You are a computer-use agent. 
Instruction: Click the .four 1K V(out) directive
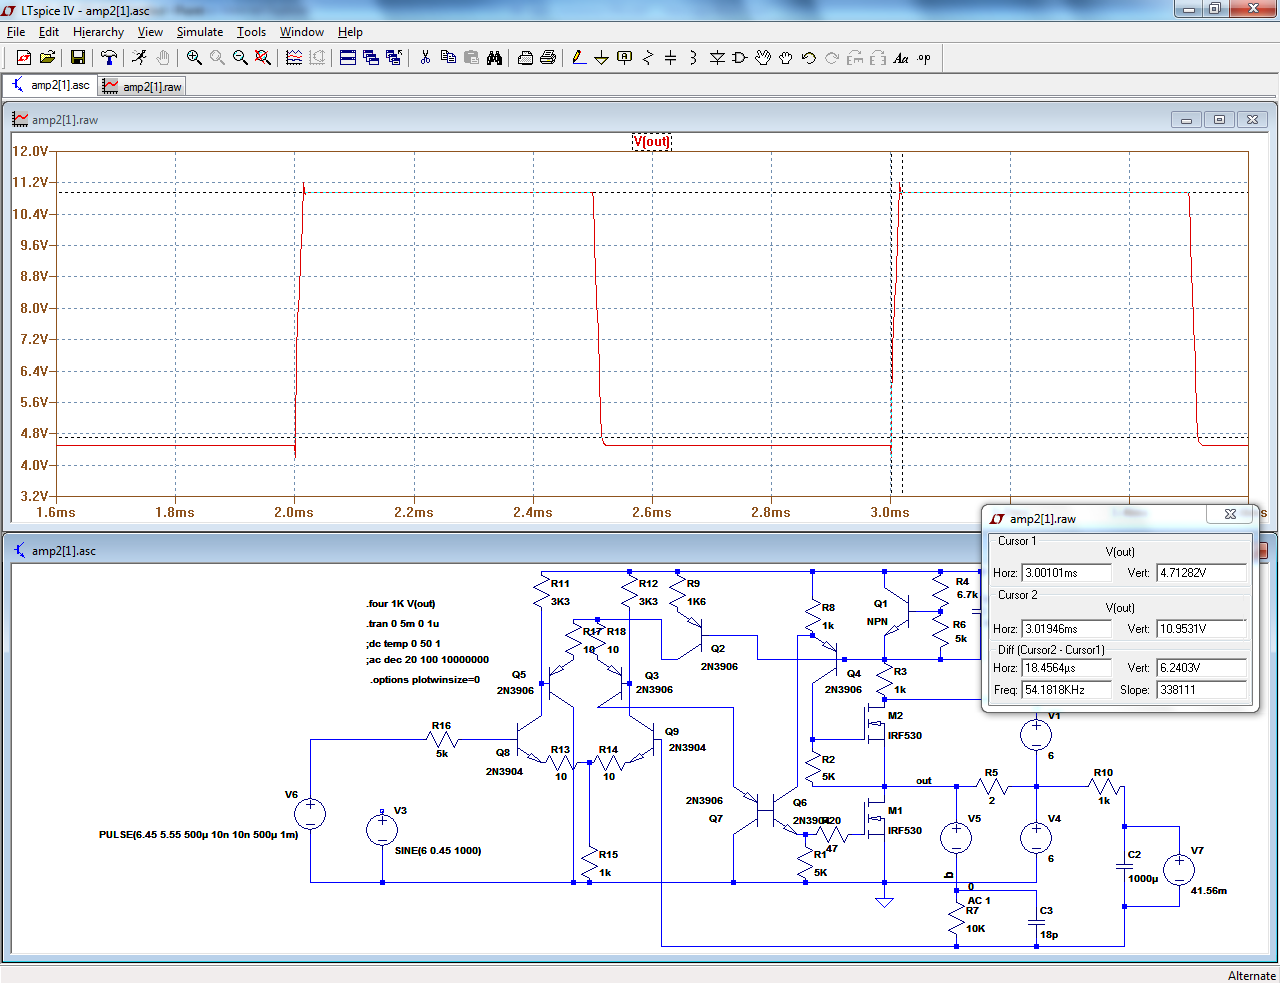pyautogui.click(x=401, y=603)
